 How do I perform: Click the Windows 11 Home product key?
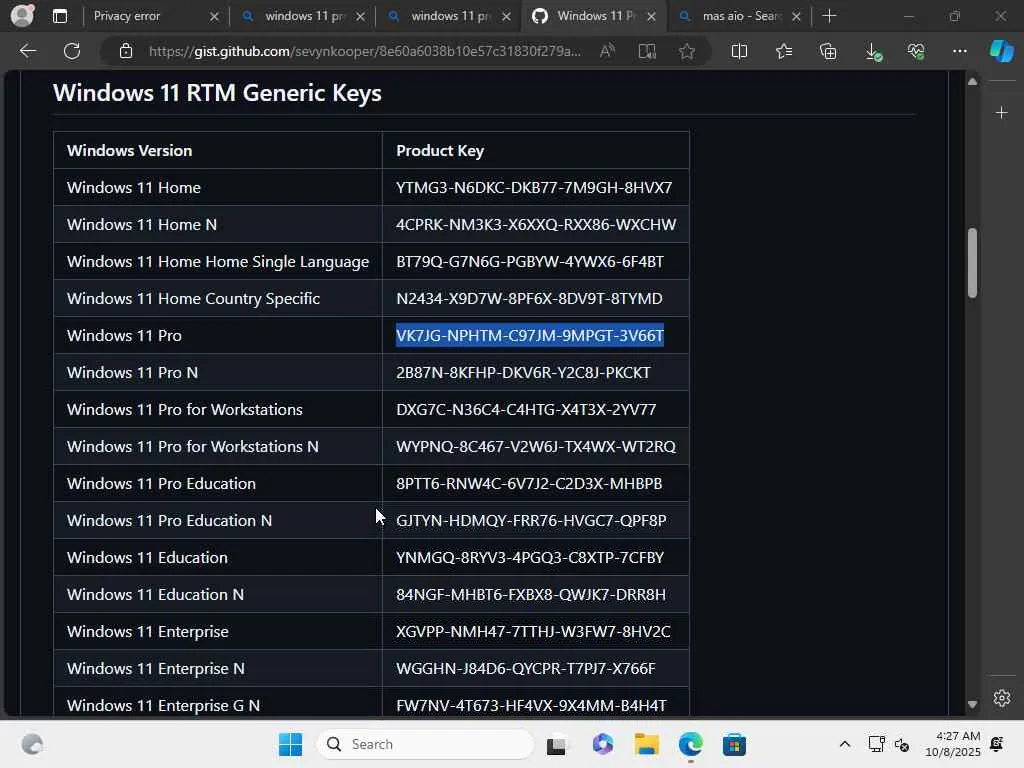click(534, 188)
